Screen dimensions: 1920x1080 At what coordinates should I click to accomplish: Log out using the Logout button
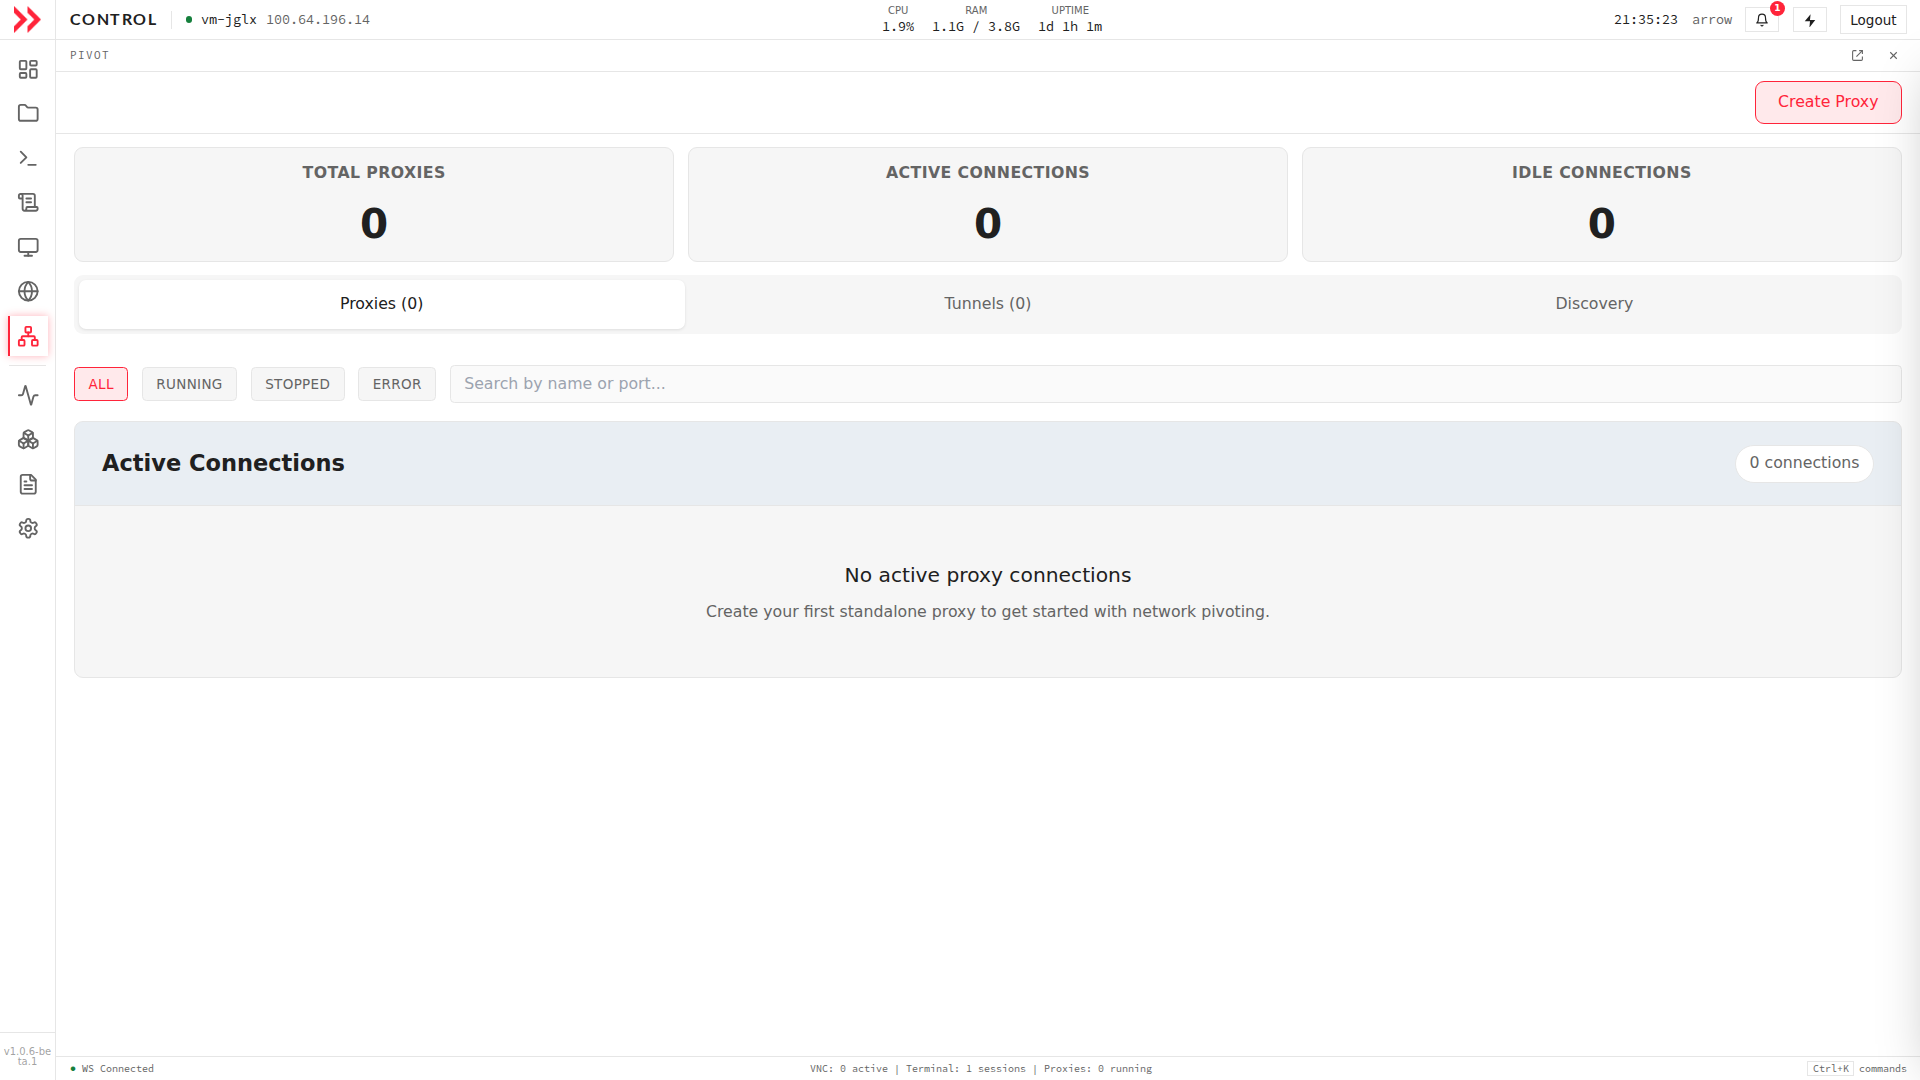1873,20
